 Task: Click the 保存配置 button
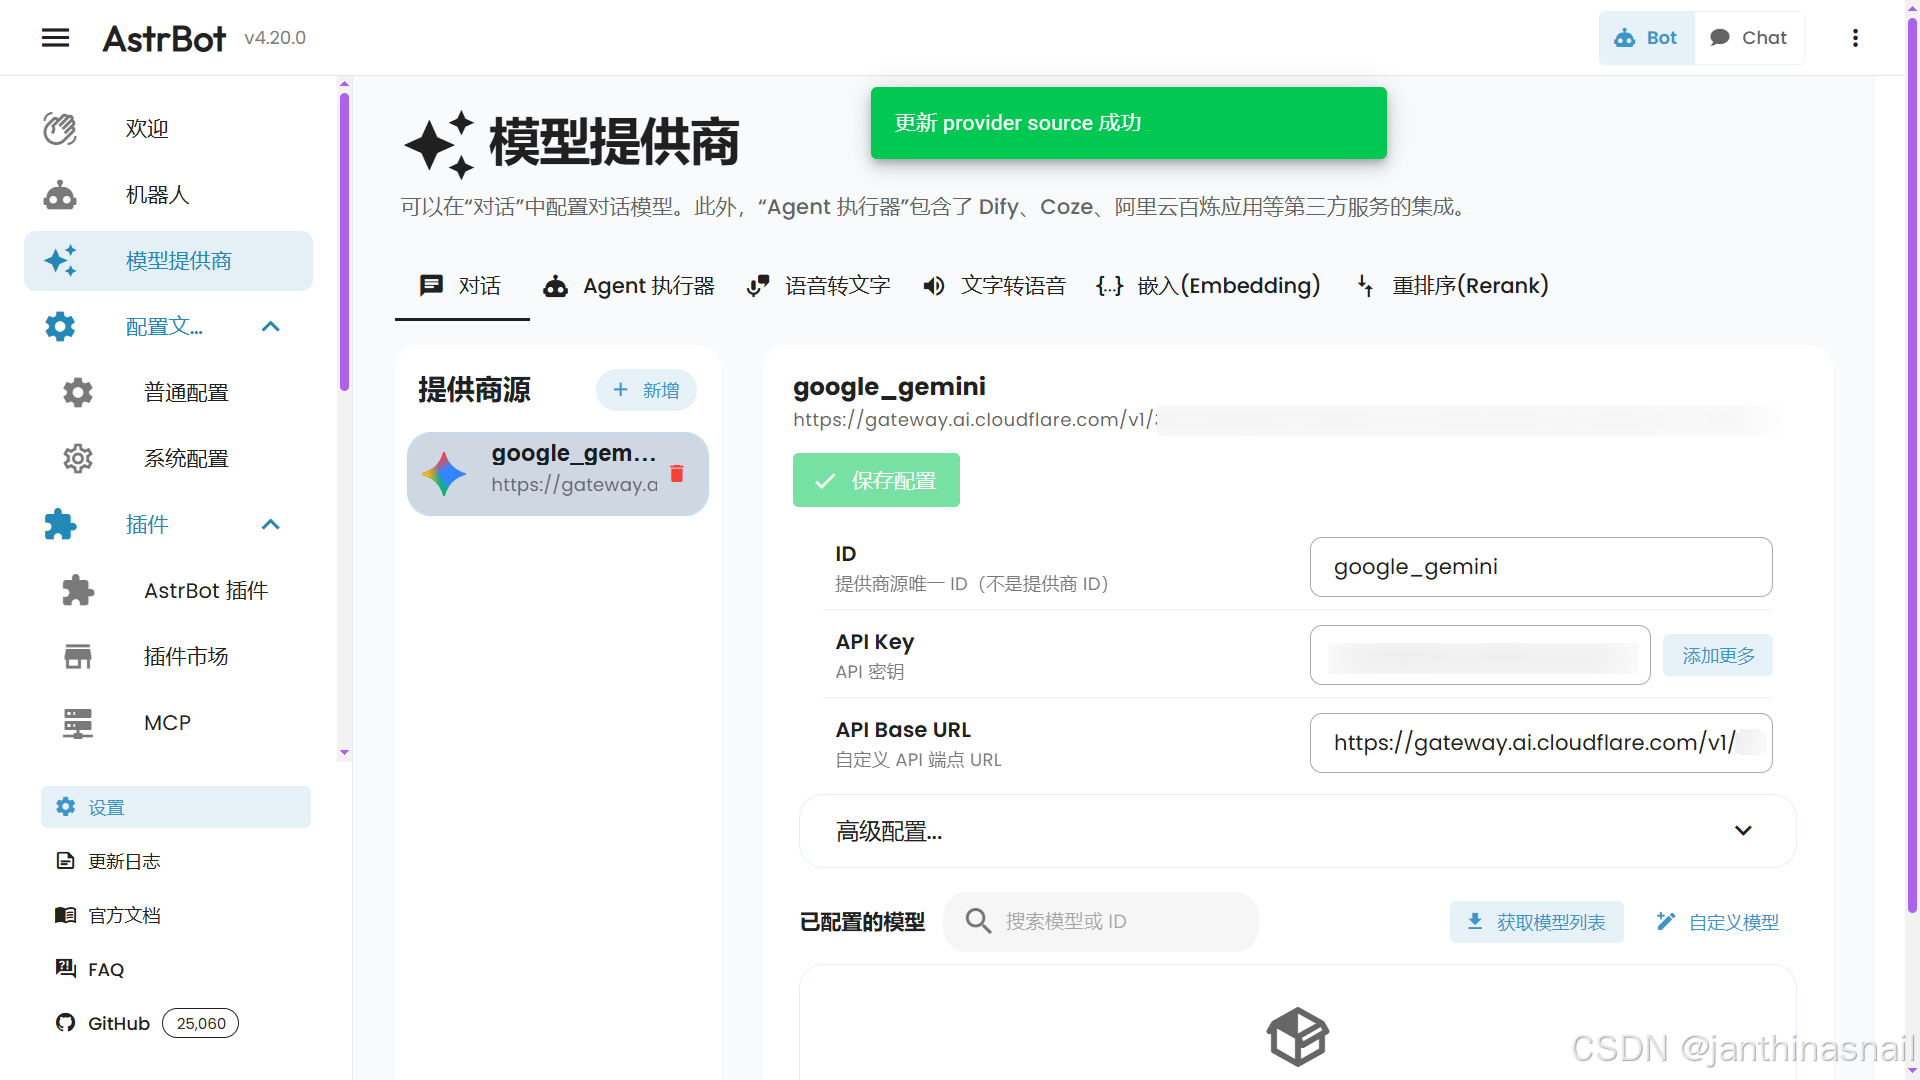coord(876,480)
